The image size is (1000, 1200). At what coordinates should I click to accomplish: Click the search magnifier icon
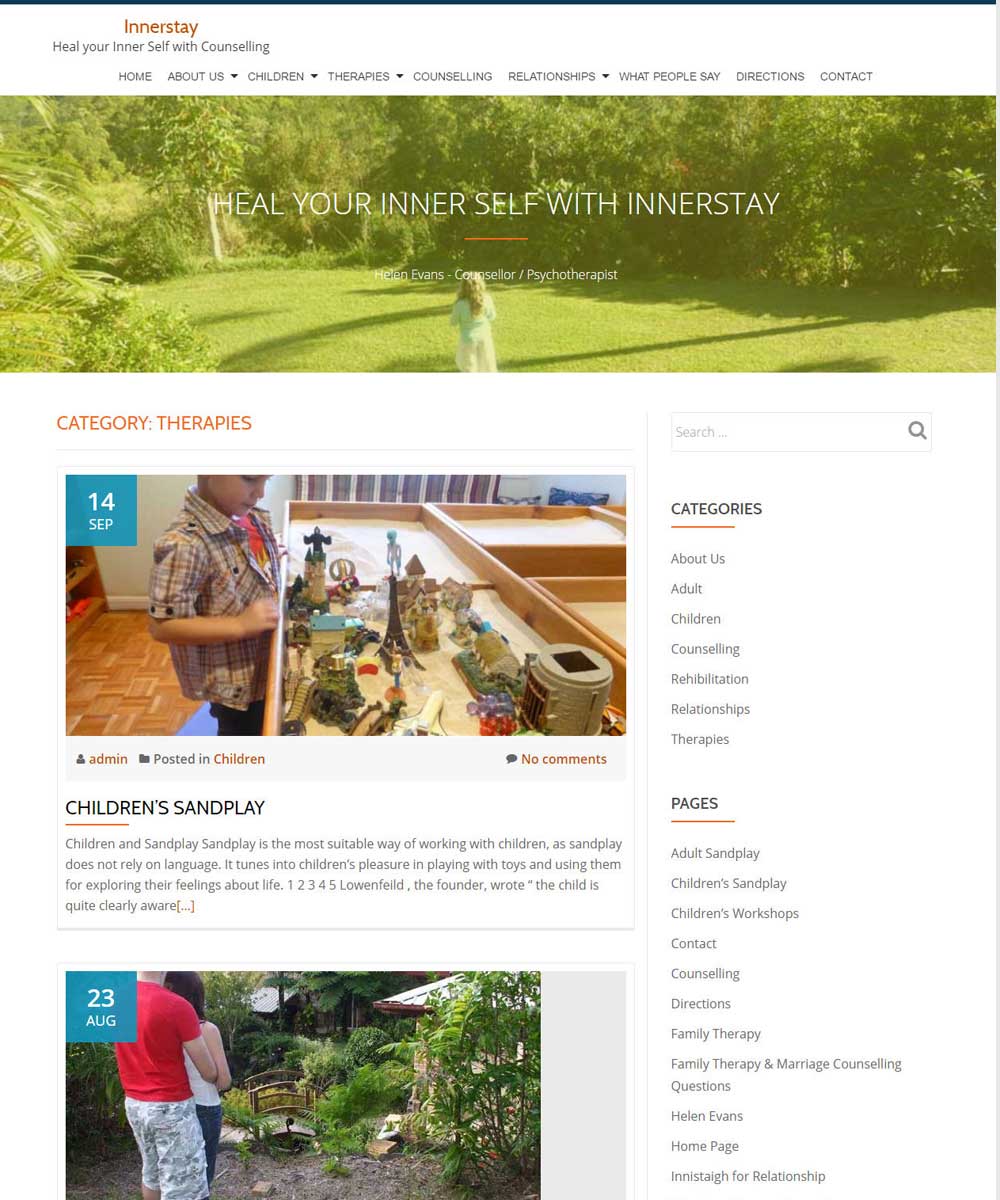(x=917, y=431)
